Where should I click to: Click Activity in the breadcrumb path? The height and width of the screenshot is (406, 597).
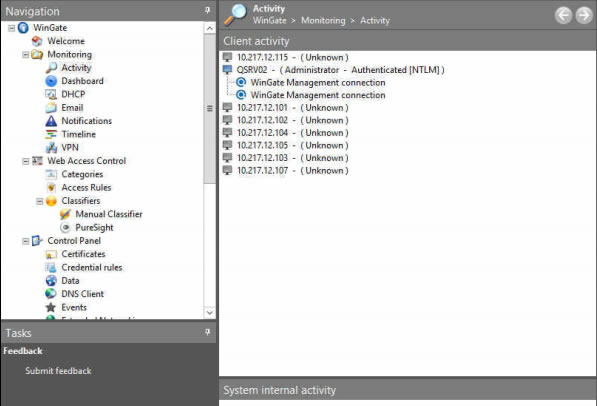tap(375, 21)
